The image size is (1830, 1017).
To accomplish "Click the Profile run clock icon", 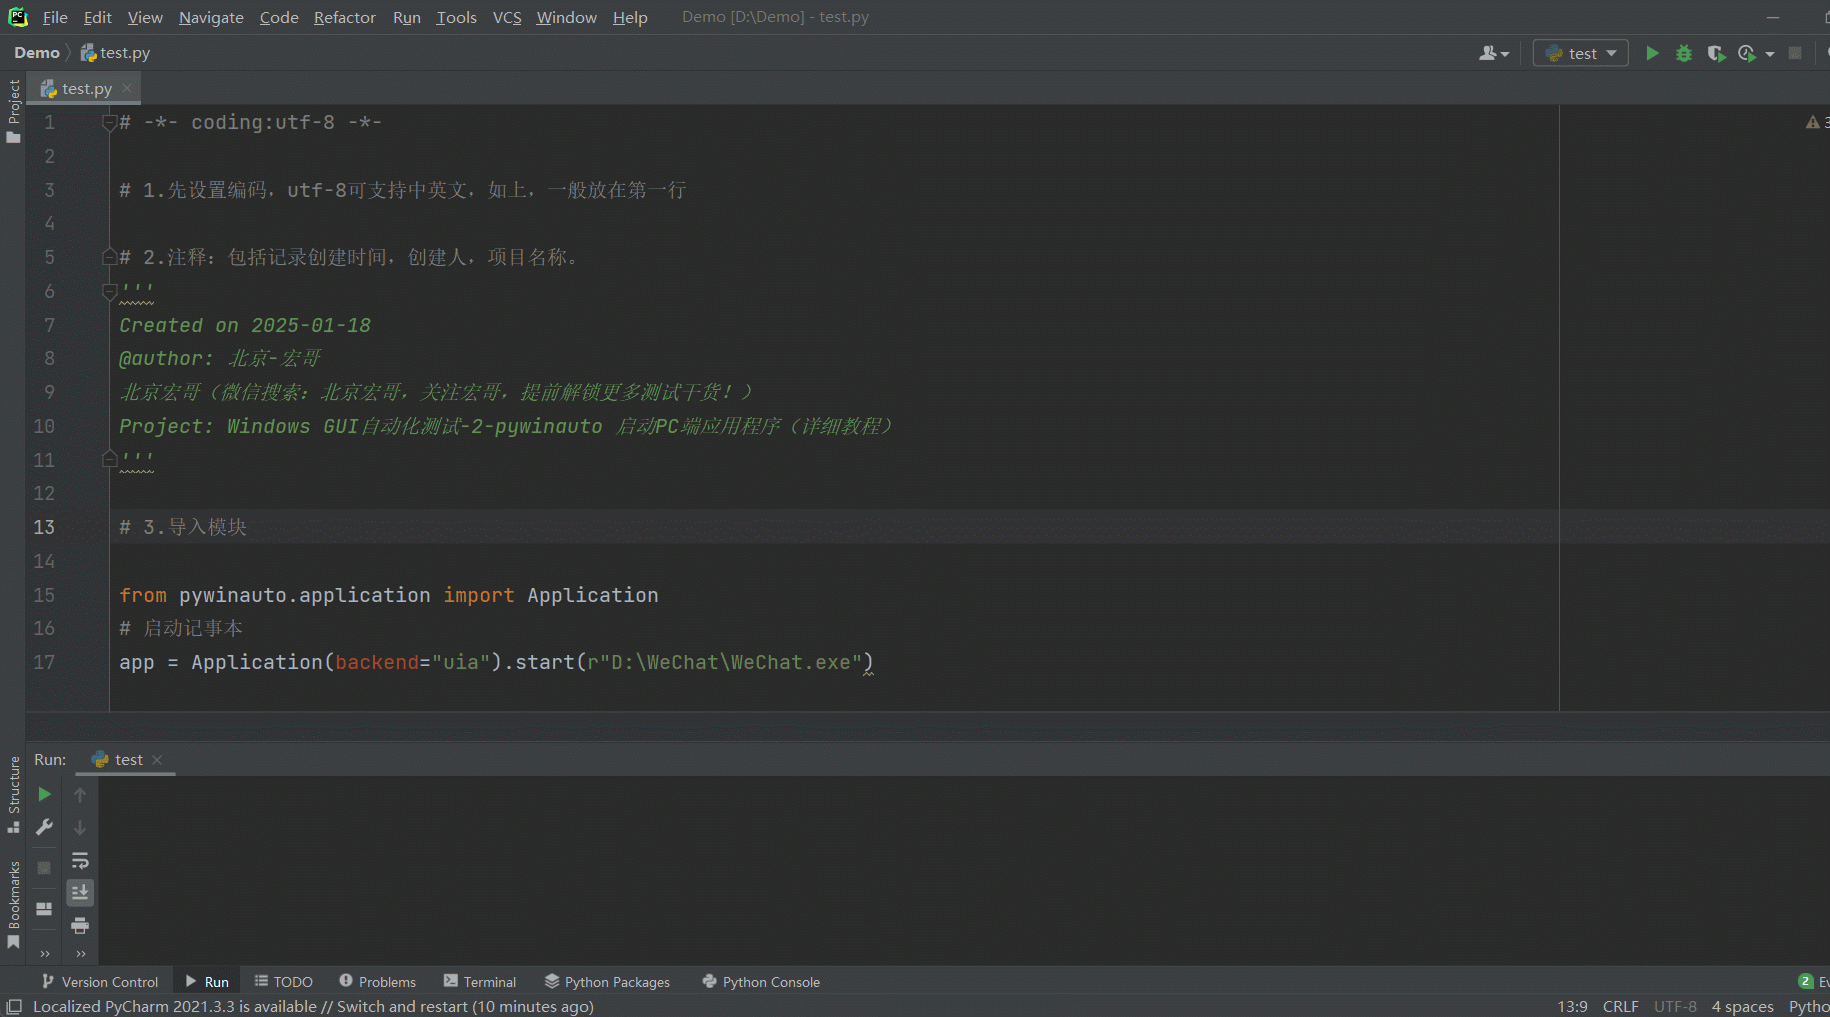I will point(1747,54).
